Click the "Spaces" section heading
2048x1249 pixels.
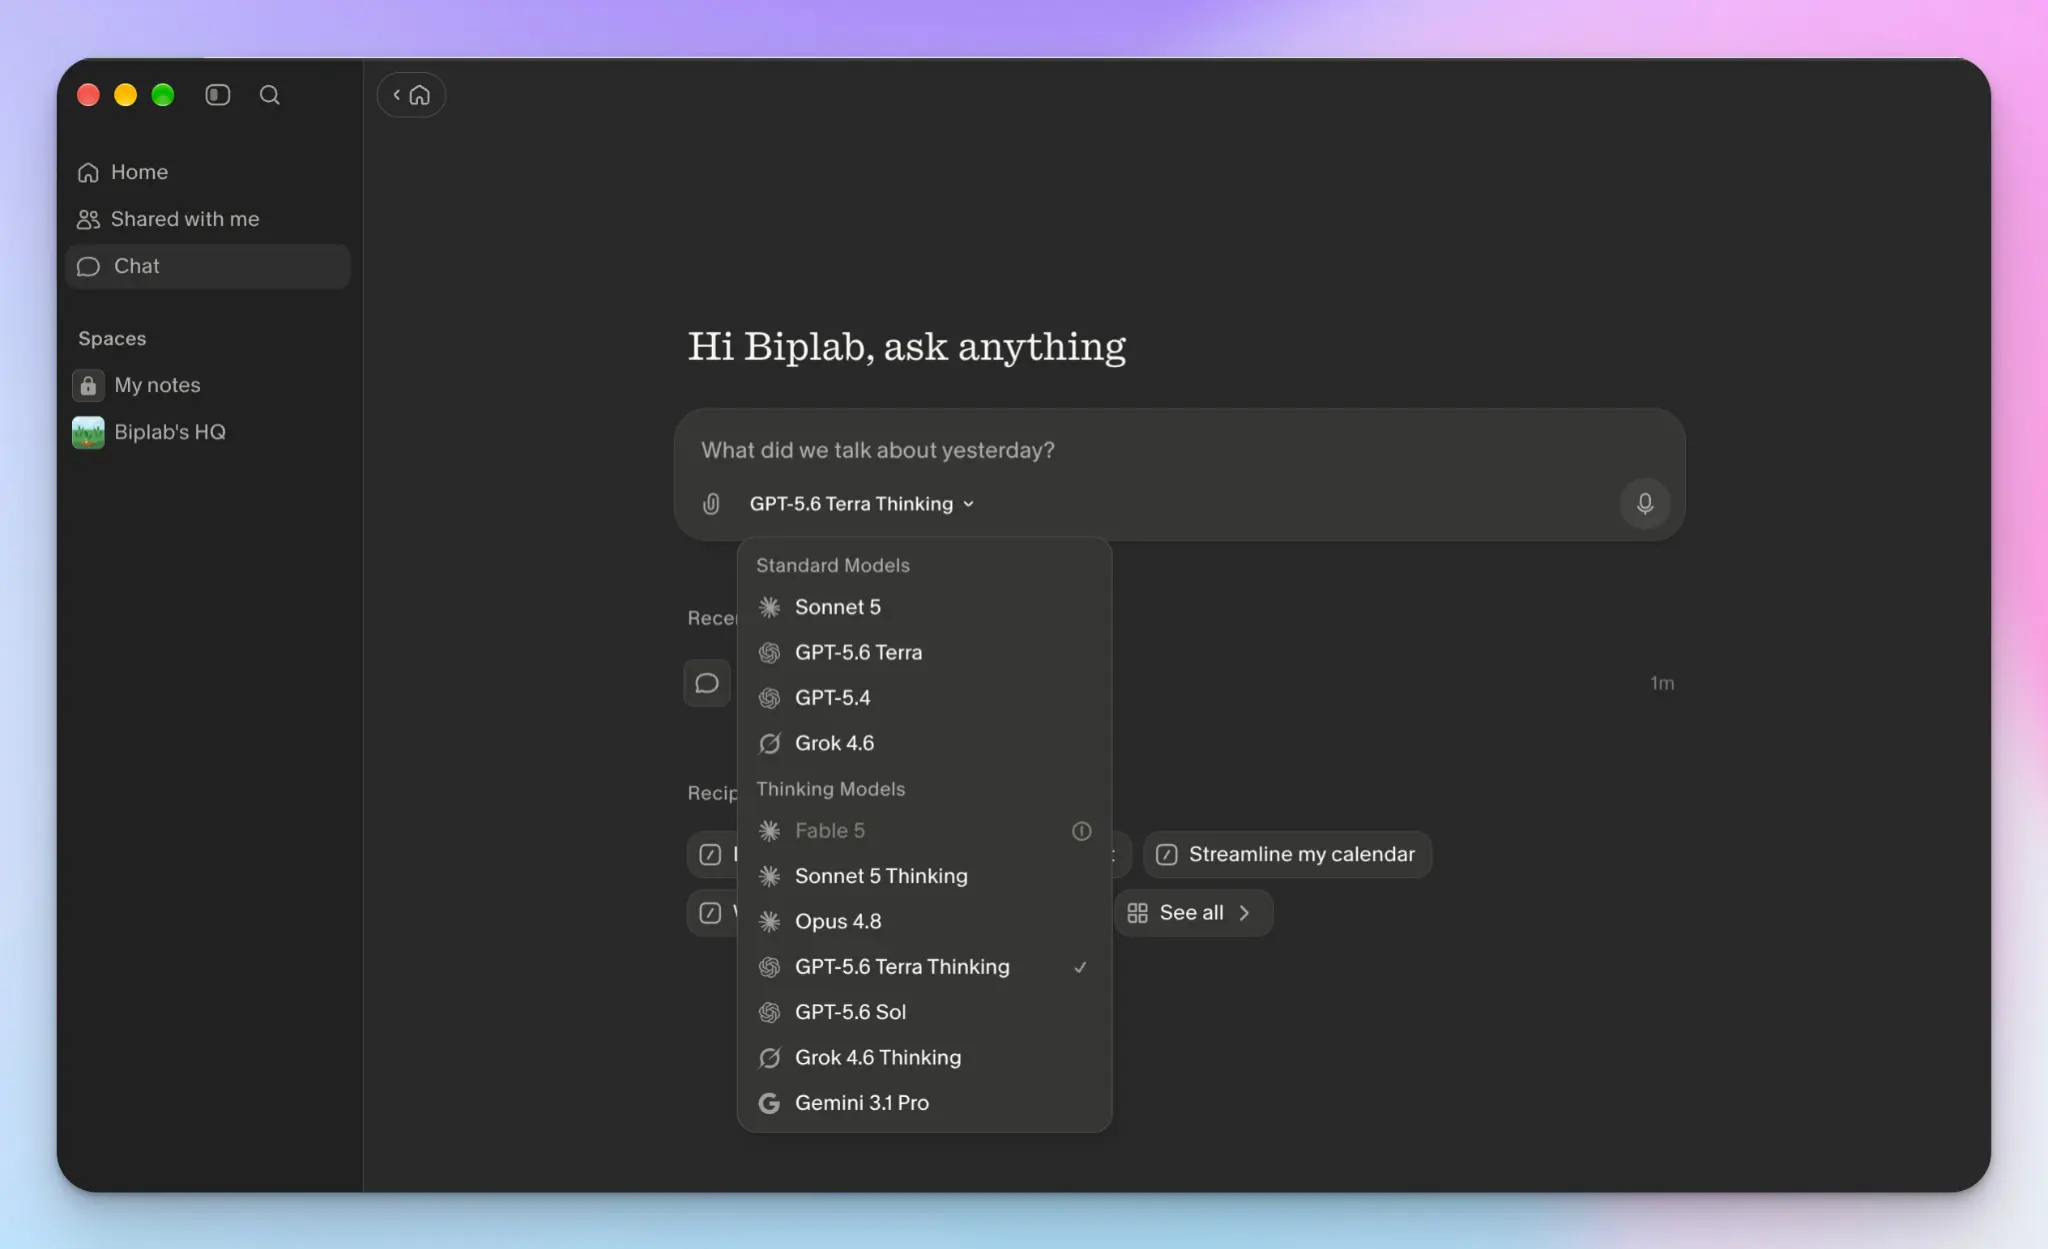(112, 339)
